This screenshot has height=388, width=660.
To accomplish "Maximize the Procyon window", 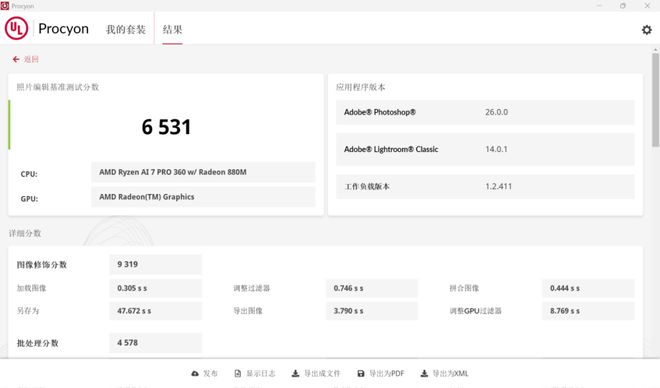I will pos(623,5).
